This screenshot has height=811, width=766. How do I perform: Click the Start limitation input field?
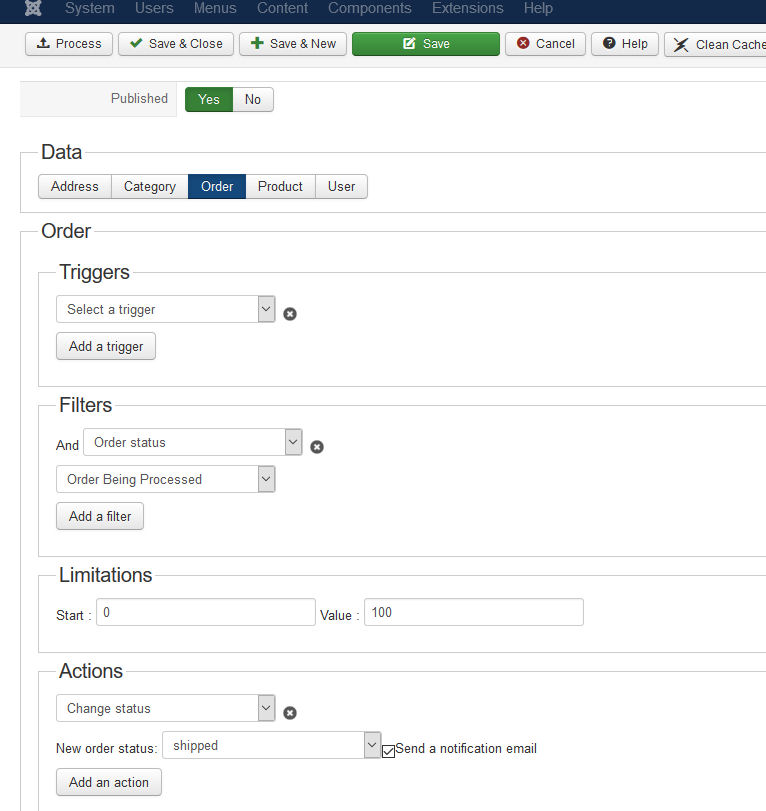point(206,612)
